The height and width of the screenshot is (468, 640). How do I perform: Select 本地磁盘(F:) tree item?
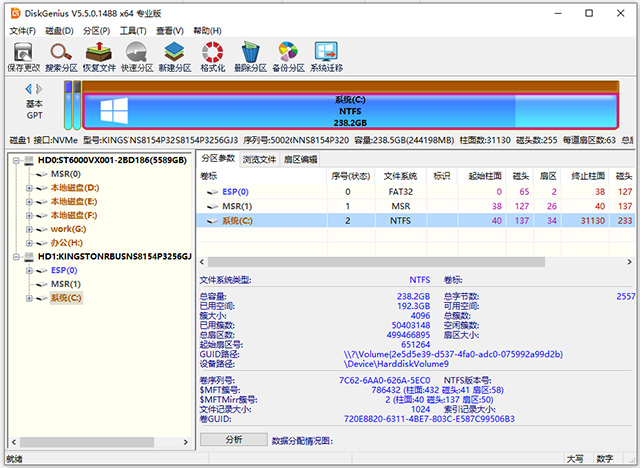click(x=74, y=215)
